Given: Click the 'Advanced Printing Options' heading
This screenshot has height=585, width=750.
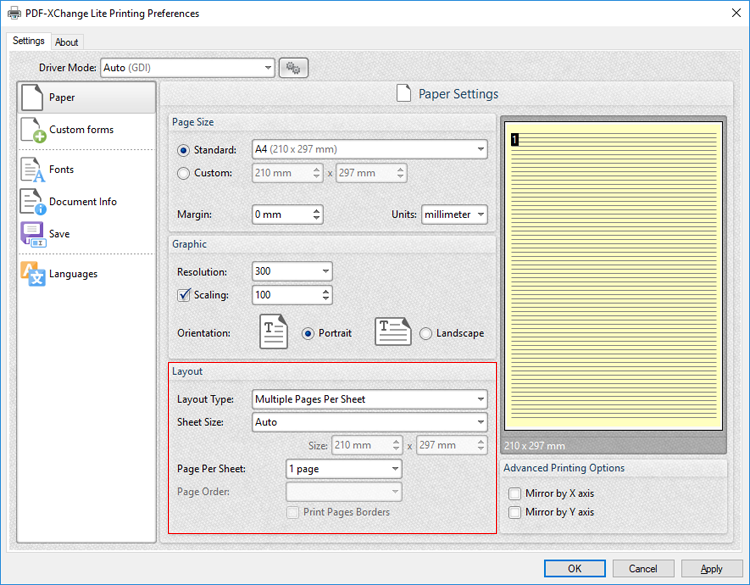Looking at the screenshot, I should [x=563, y=468].
